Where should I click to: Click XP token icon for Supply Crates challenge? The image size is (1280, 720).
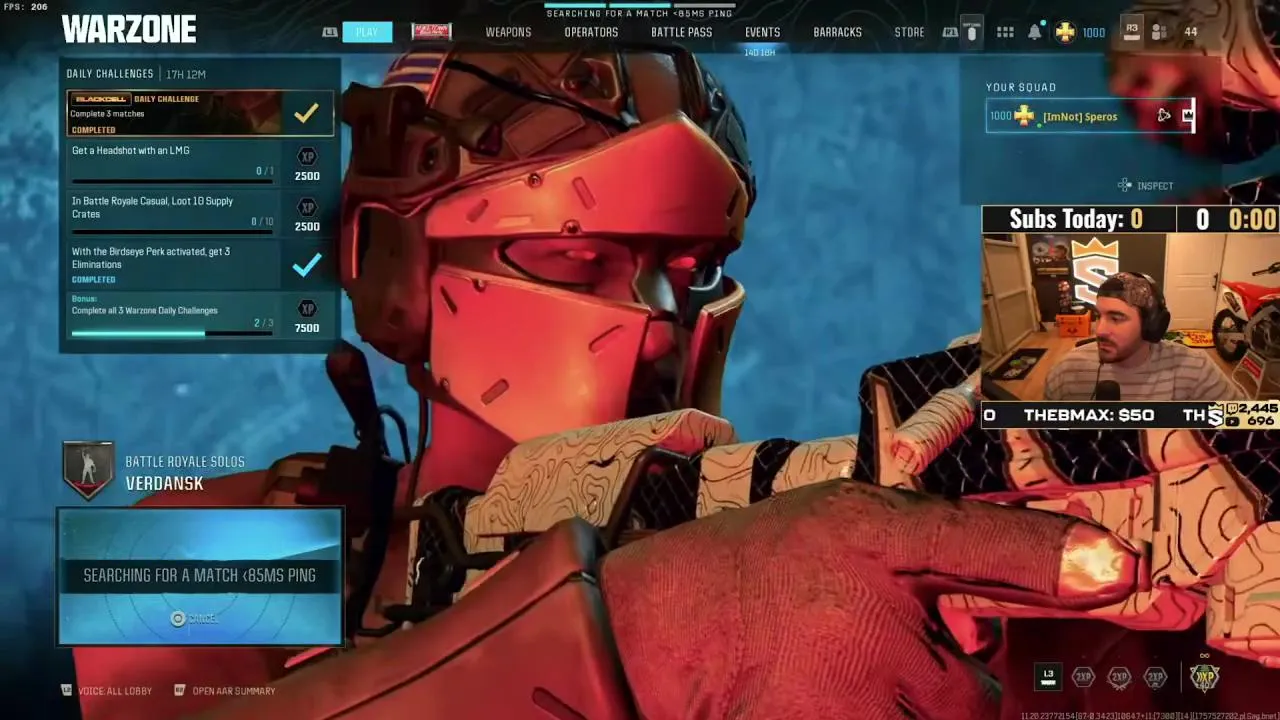pos(307,208)
